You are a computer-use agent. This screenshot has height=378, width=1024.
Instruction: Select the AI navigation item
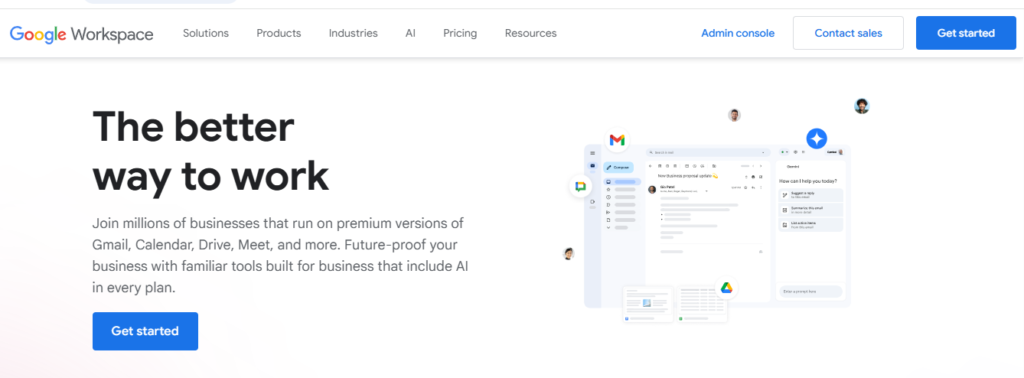click(410, 33)
